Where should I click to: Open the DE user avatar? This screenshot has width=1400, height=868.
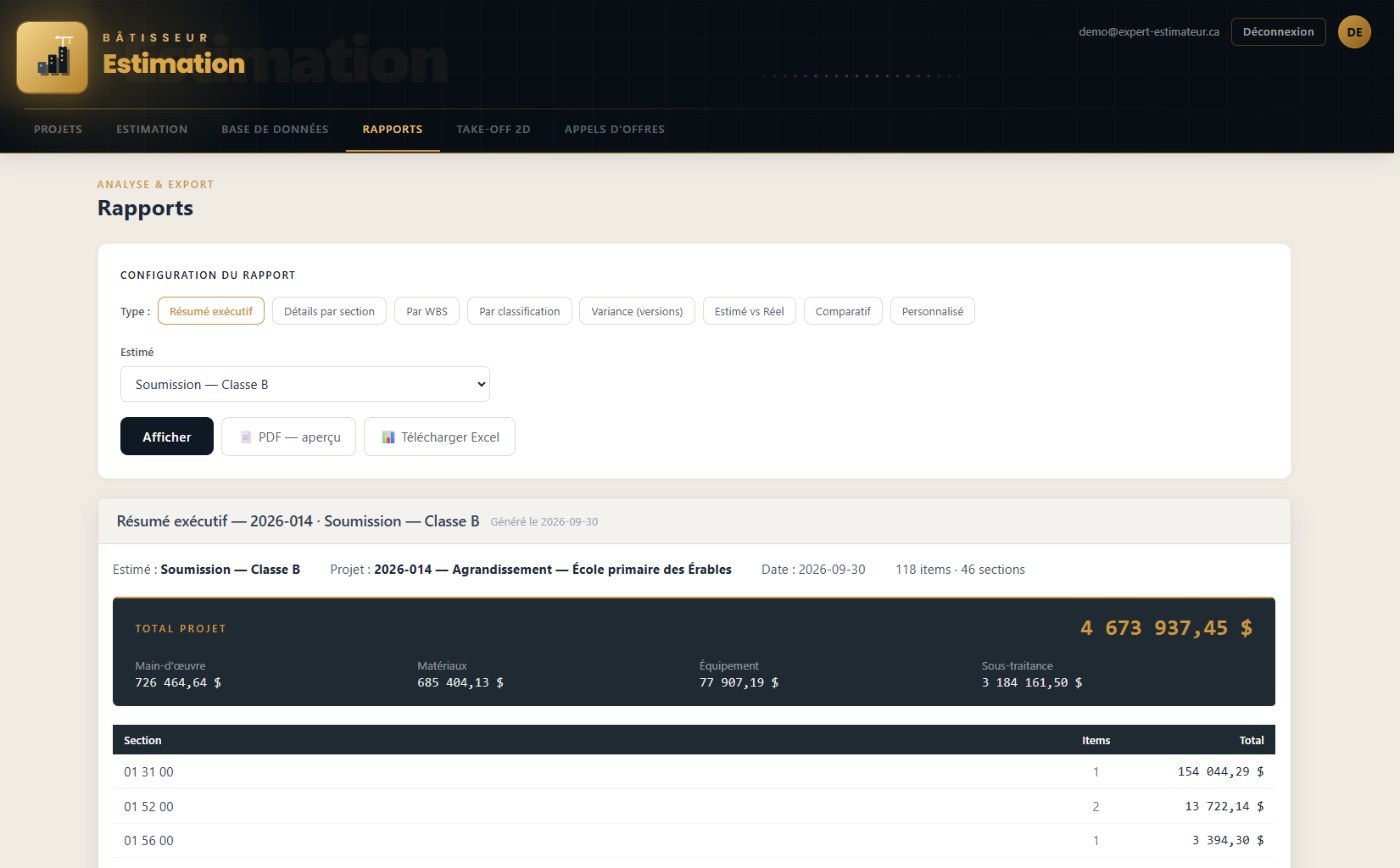[x=1354, y=32]
